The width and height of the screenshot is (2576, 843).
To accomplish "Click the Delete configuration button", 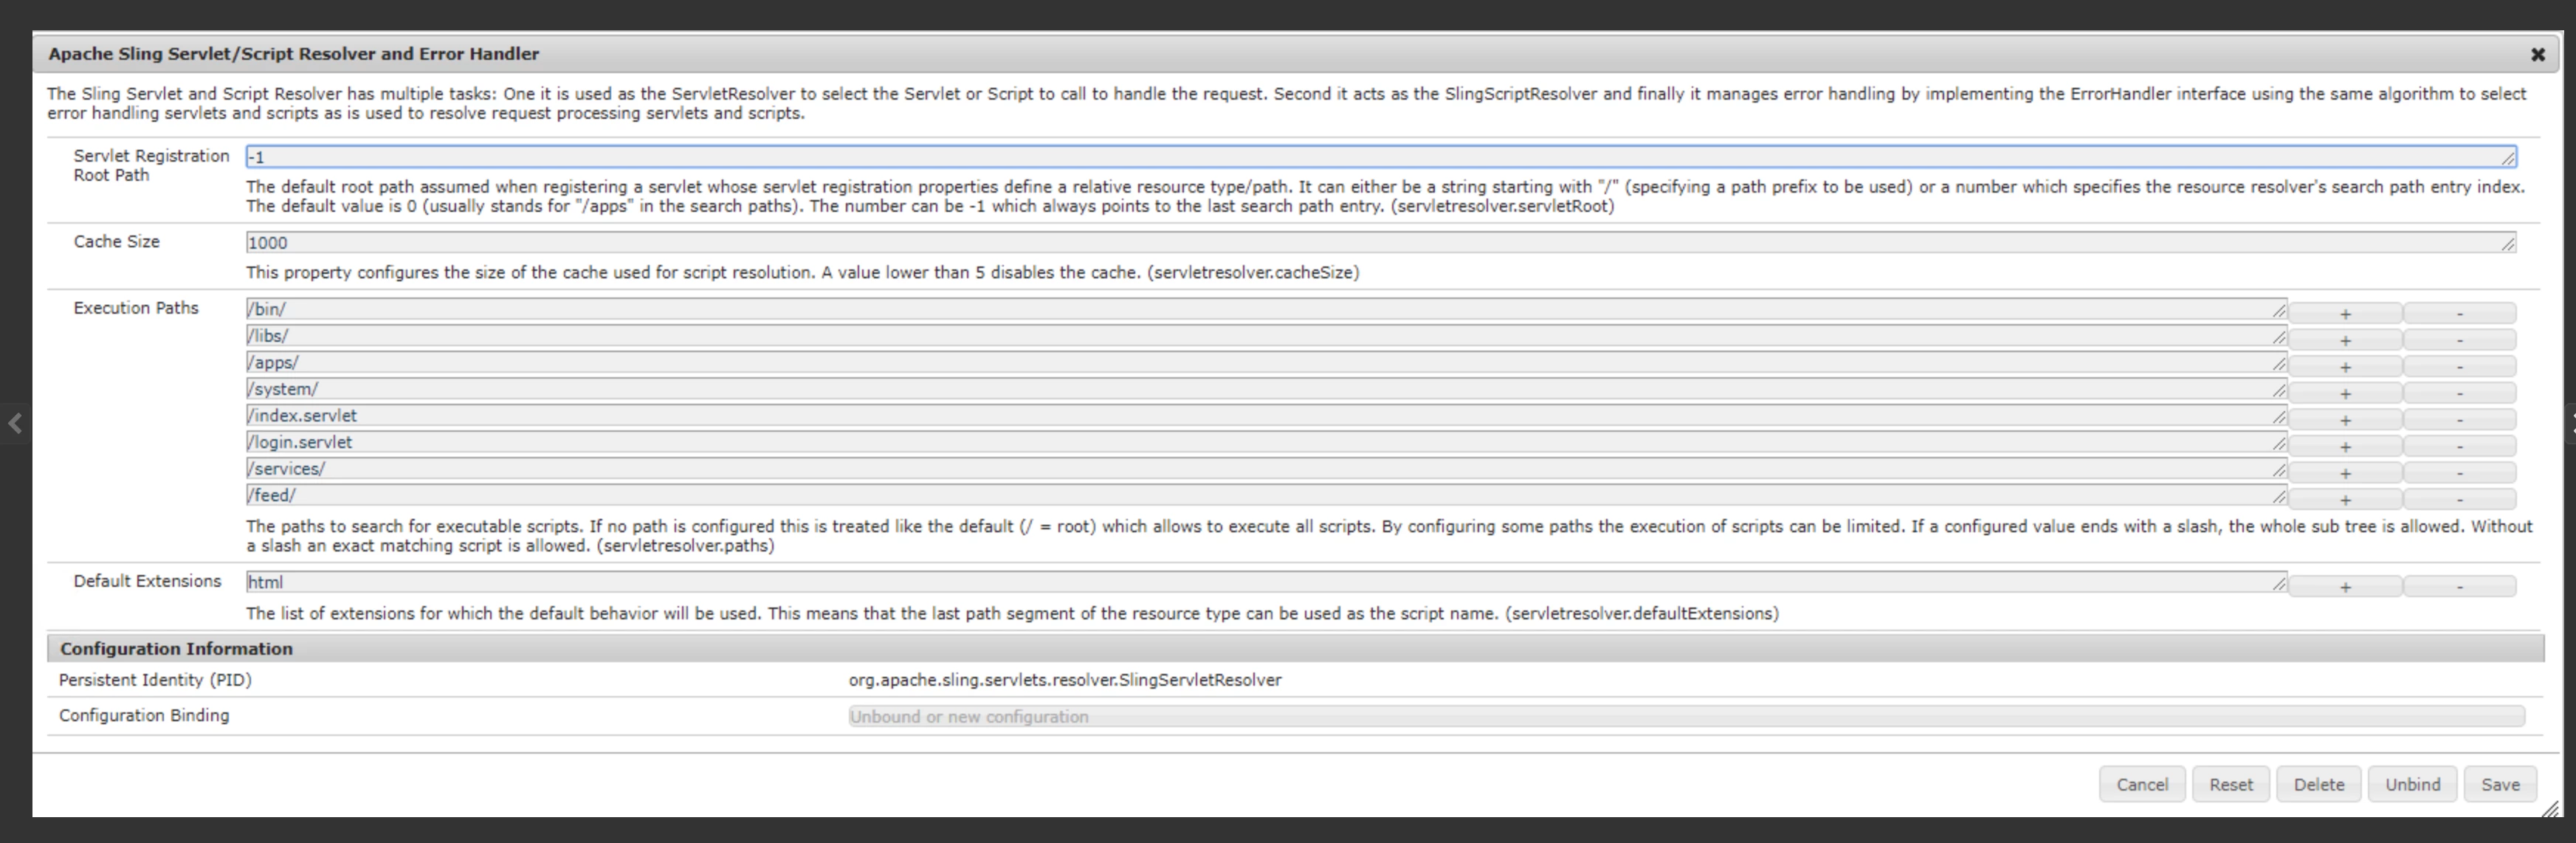I will tap(2318, 785).
